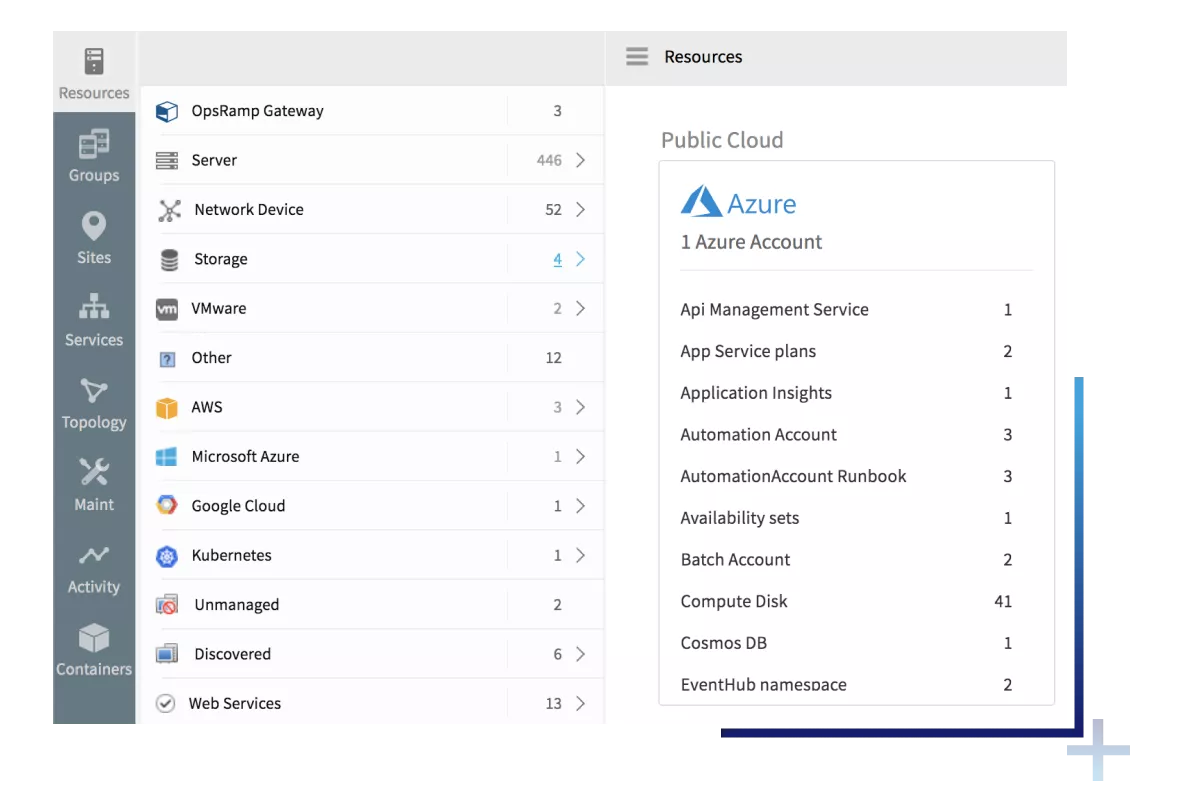Click the Other count 12
The width and height of the screenshot is (1200, 800).
pos(554,357)
